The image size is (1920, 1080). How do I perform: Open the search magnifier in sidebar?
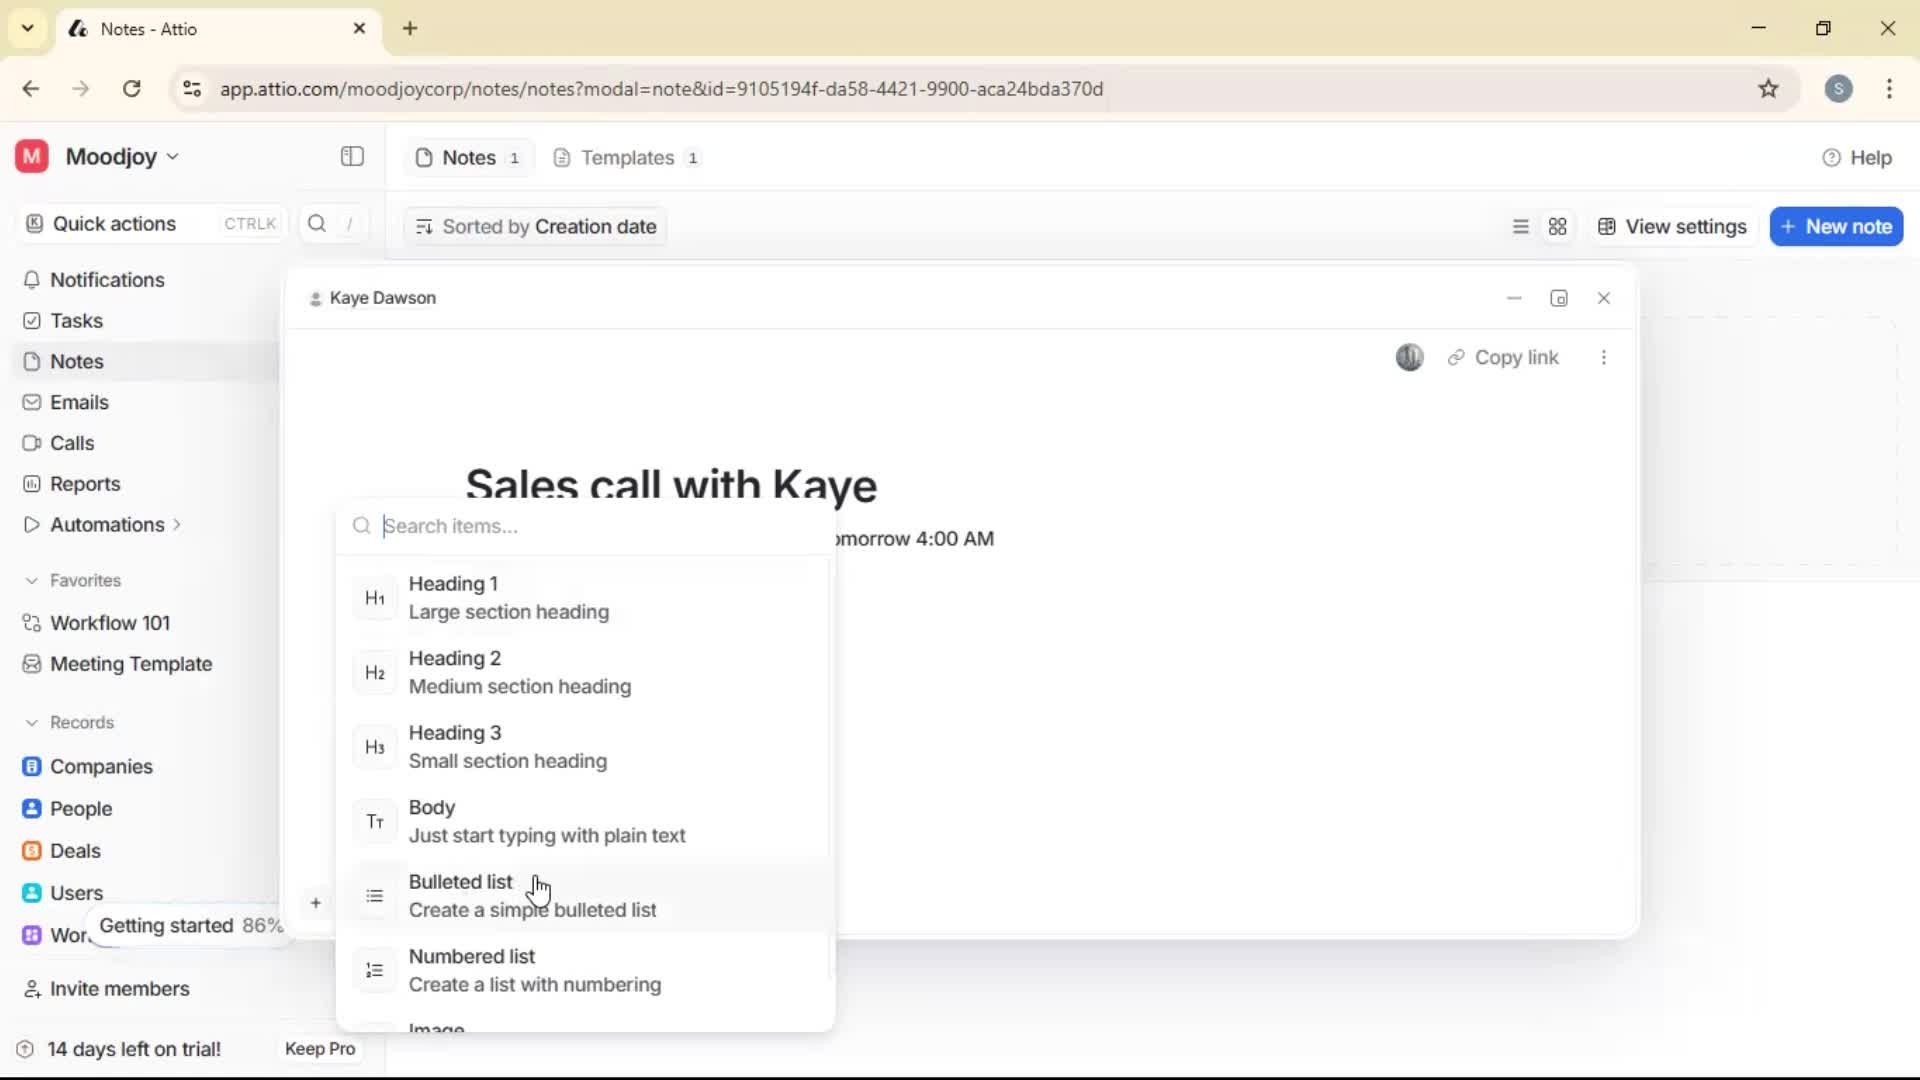315,223
